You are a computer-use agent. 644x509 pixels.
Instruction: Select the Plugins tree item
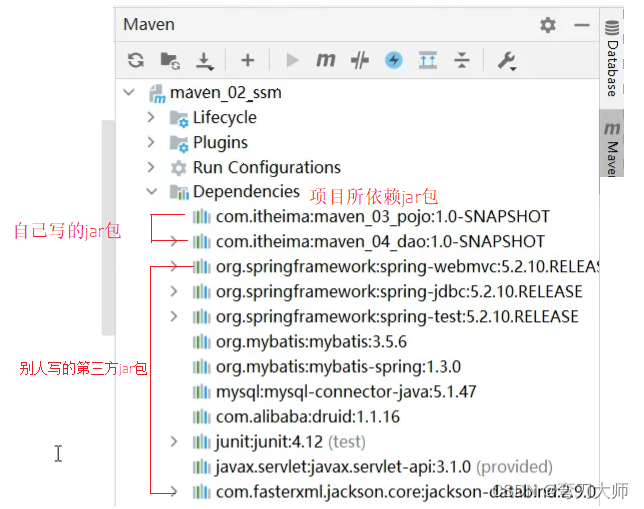(x=221, y=143)
